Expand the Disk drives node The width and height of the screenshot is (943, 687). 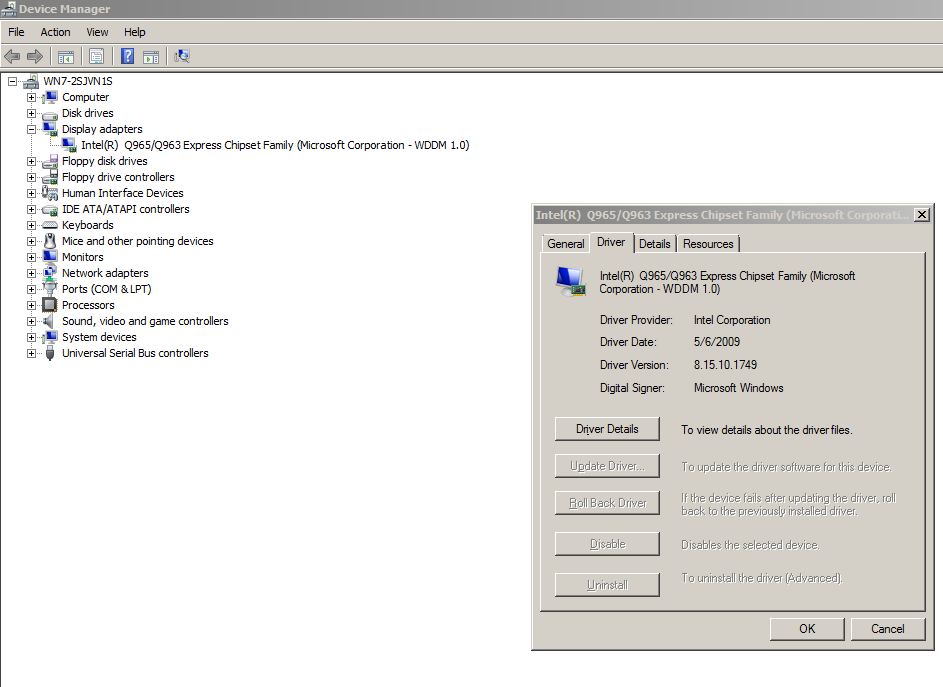(31, 113)
